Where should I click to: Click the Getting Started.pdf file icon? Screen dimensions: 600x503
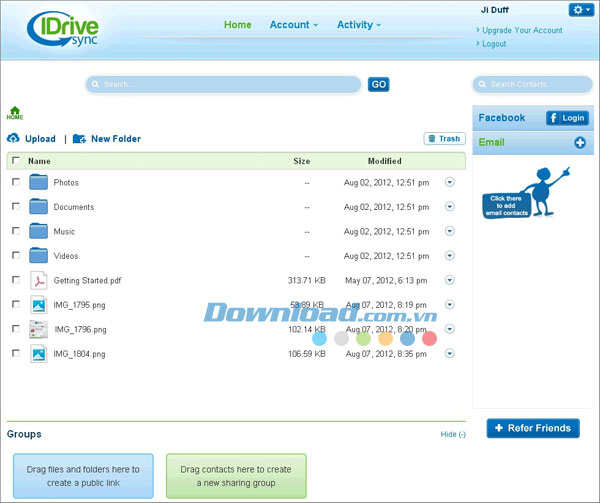[x=39, y=281]
